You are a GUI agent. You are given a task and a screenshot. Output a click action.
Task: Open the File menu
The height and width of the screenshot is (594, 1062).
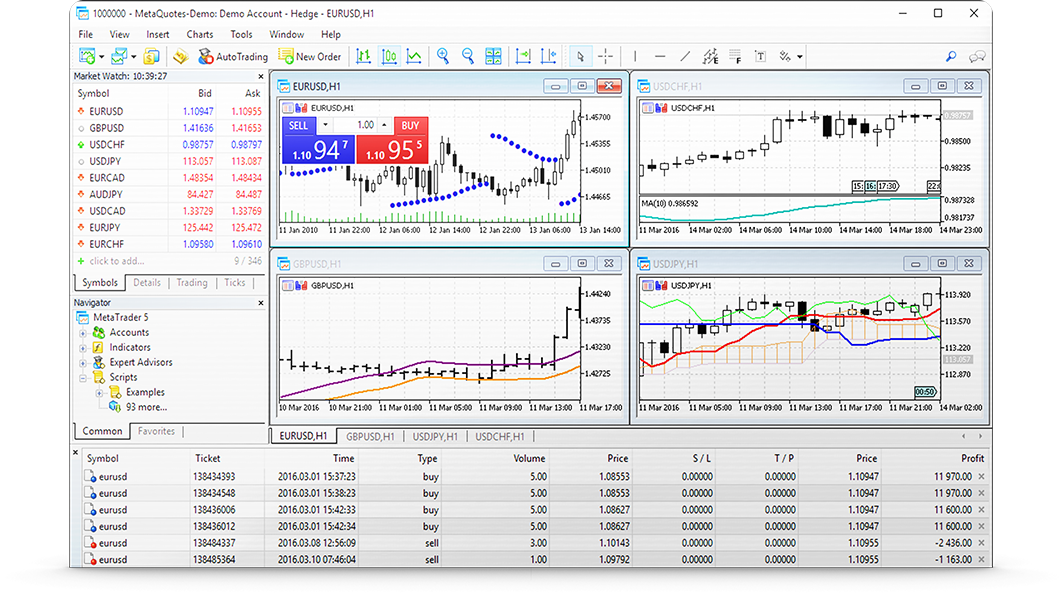[85, 35]
